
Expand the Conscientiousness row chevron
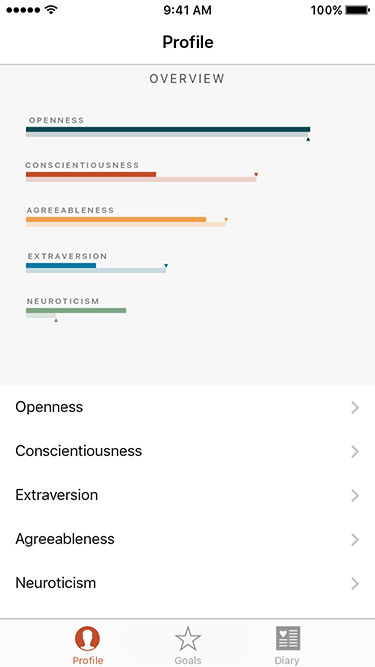355,452
